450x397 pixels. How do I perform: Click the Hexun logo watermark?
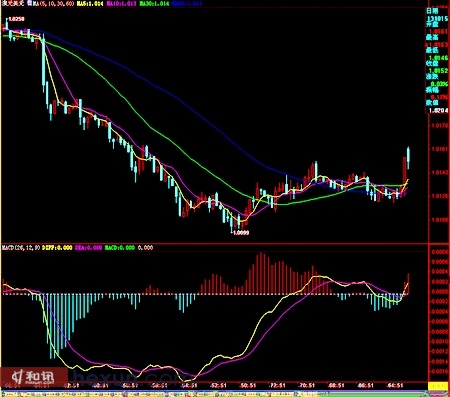pyautogui.click(x=33, y=377)
